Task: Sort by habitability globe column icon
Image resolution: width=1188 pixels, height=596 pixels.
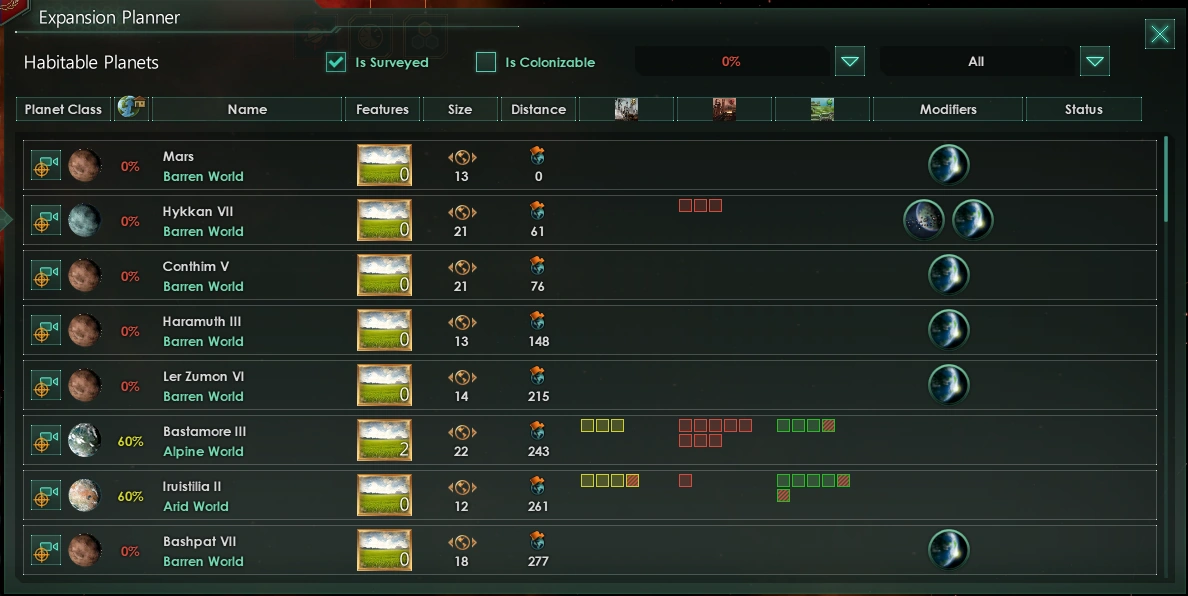Action: (132, 108)
